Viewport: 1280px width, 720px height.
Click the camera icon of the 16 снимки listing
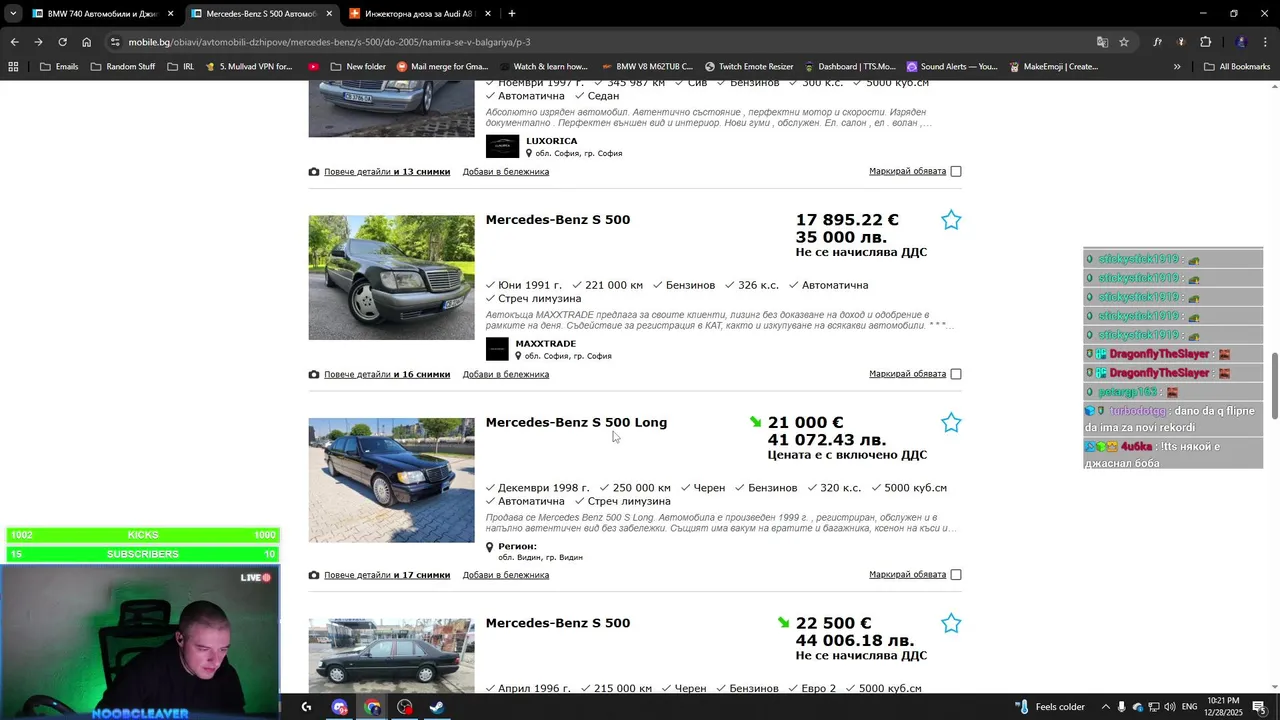click(x=314, y=375)
